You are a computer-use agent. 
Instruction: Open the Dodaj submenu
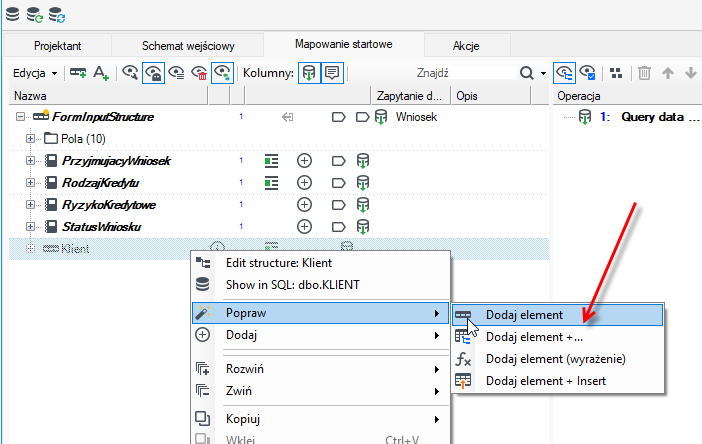click(x=321, y=335)
